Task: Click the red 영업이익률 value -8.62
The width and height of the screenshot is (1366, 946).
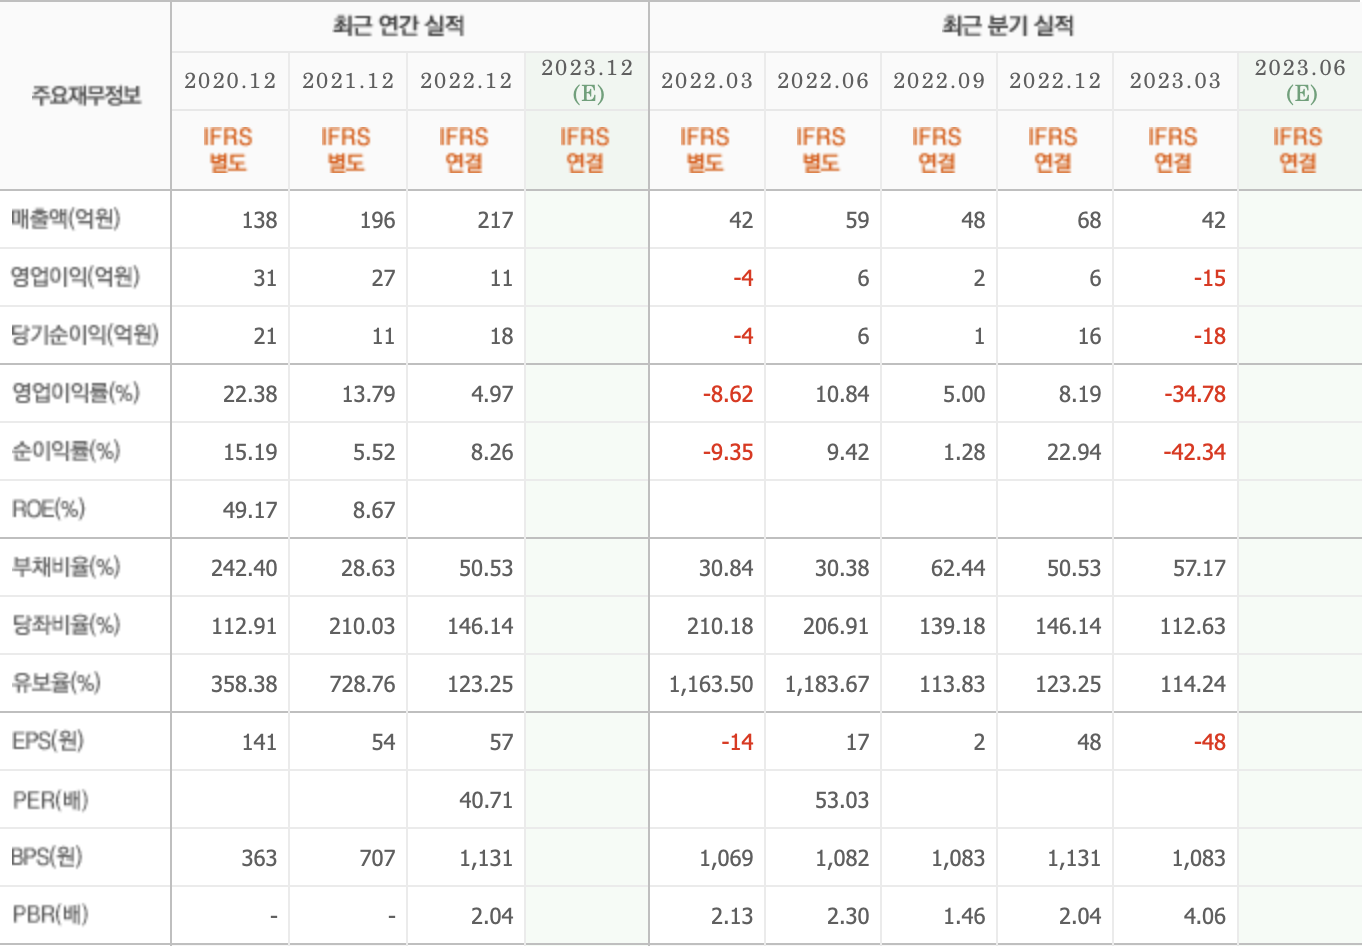Action: pyautogui.click(x=727, y=394)
